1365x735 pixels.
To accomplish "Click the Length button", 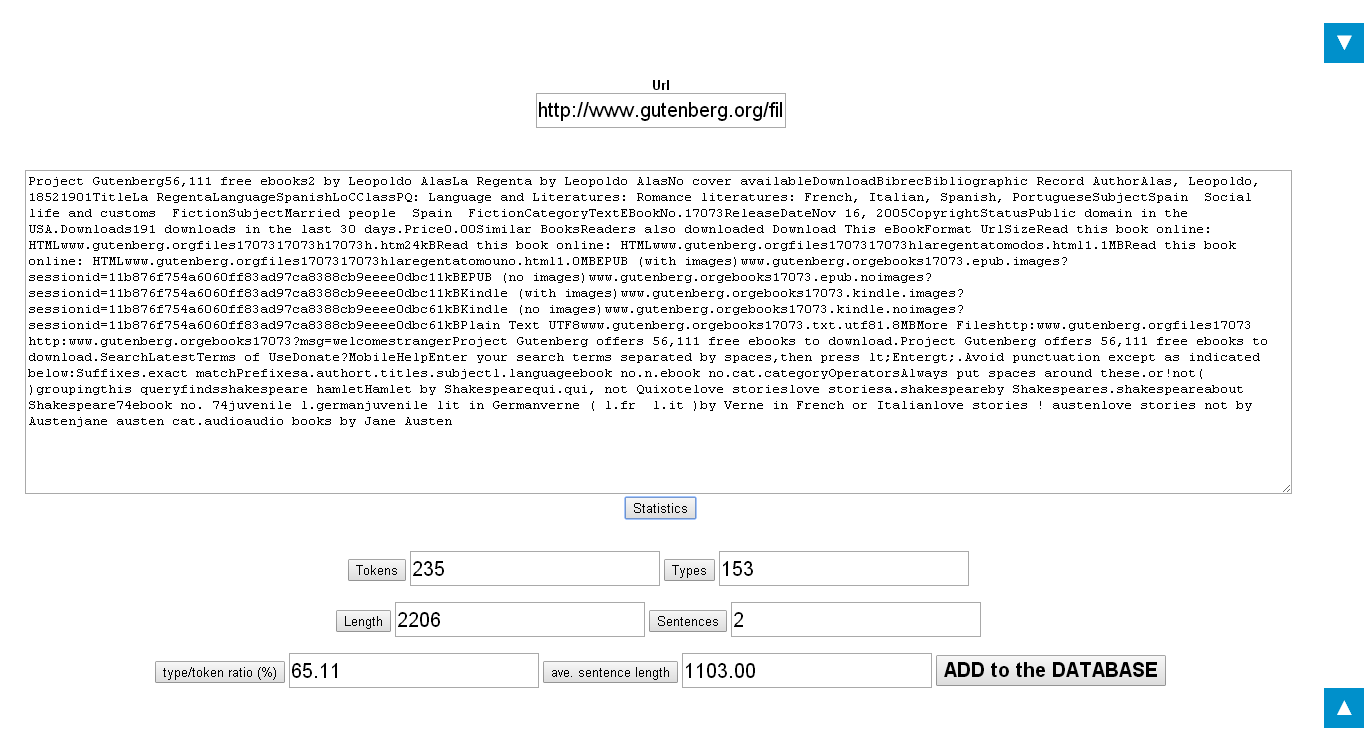I will (x=363, y=621).
